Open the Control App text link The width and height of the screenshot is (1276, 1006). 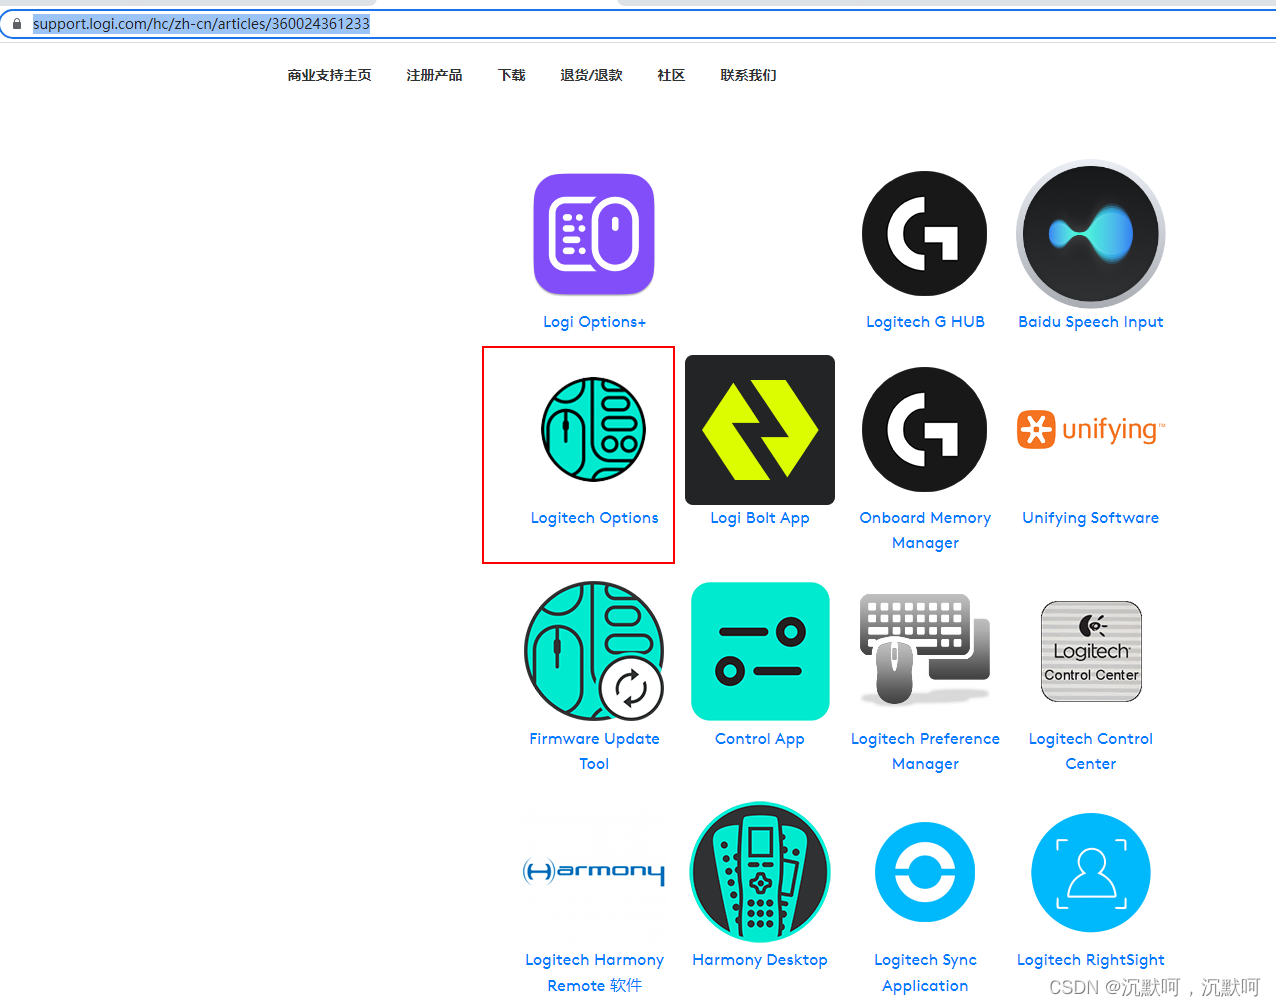coord(760,739)
